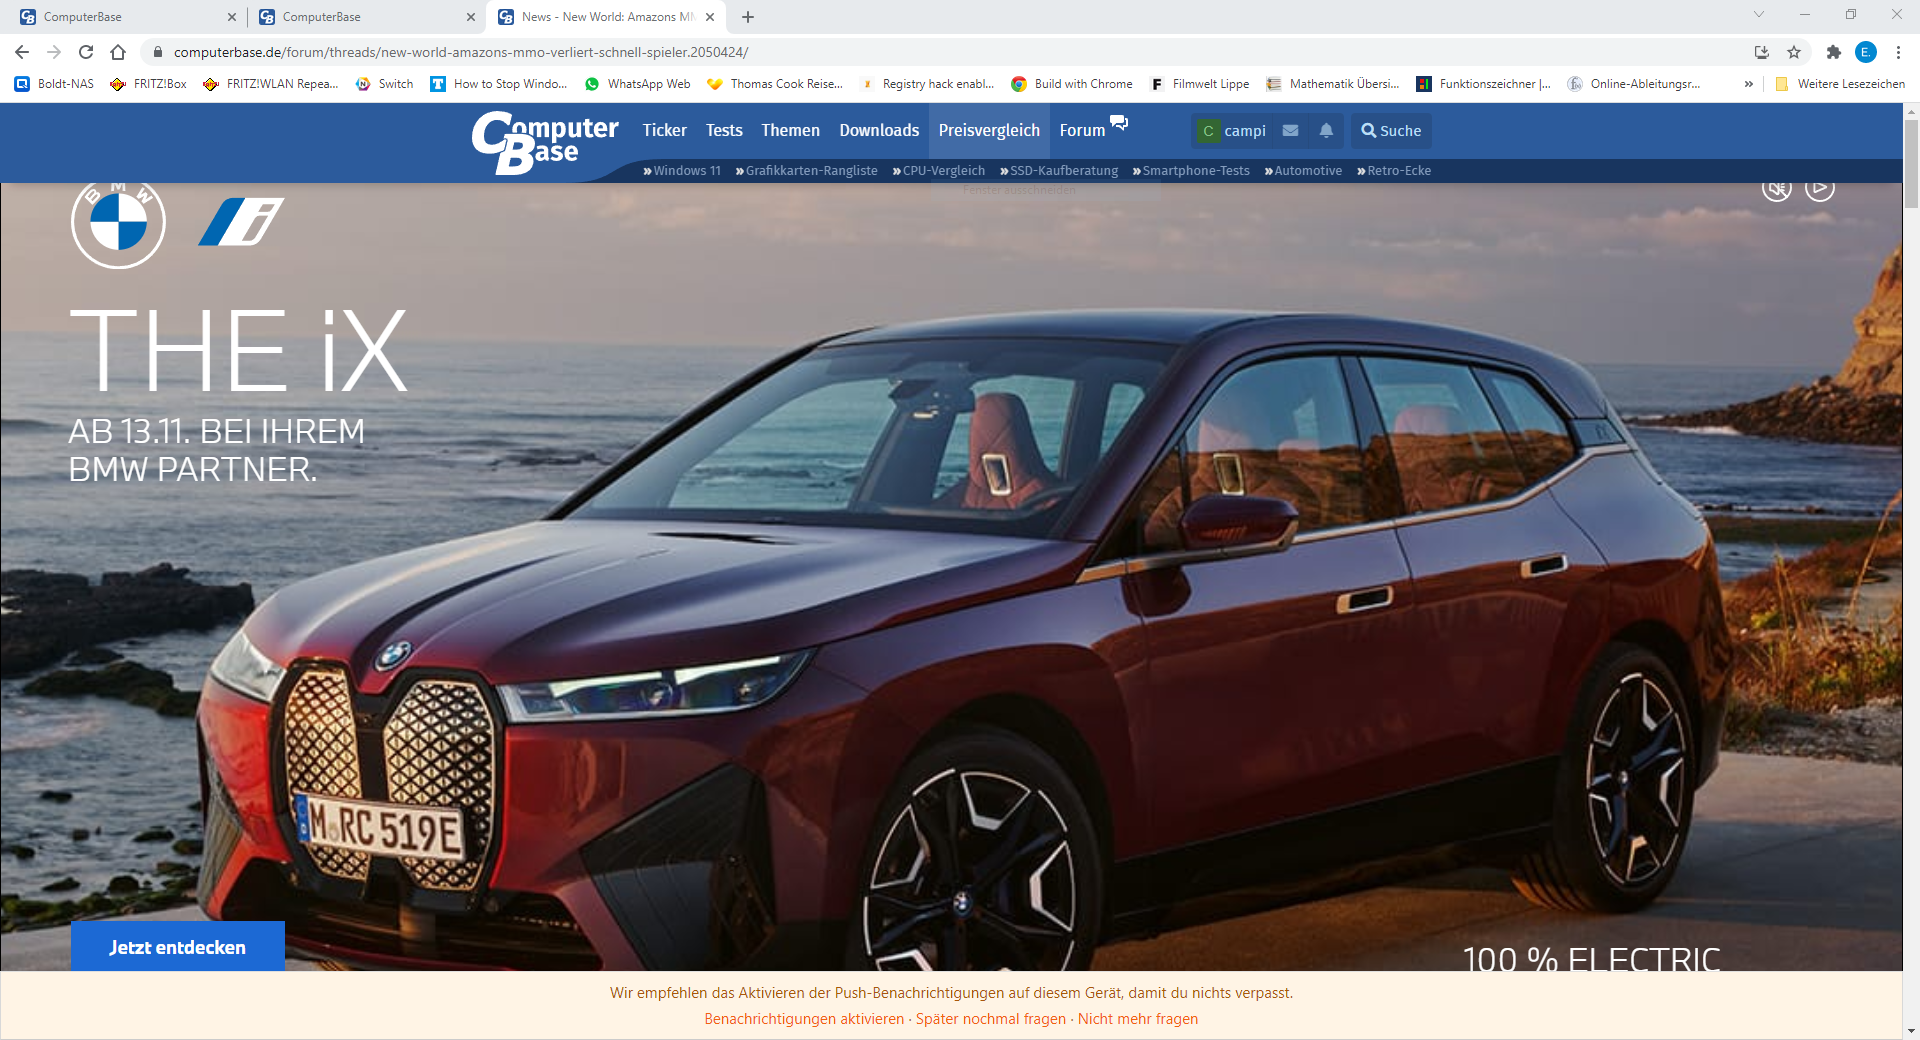
Task: Open the Preisvergleich menu item
Action: coord(989,131)
